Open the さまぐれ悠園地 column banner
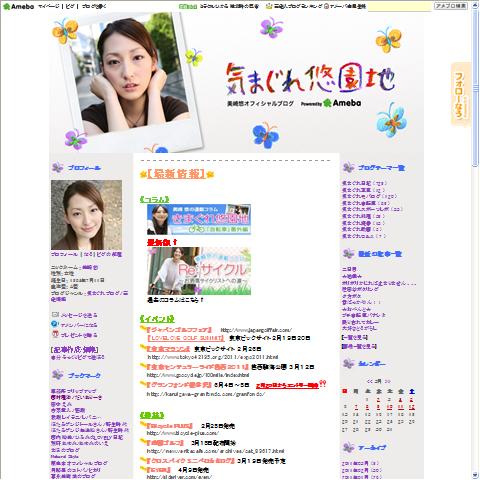Screen dimensions: 480x480 pos(199,219)
